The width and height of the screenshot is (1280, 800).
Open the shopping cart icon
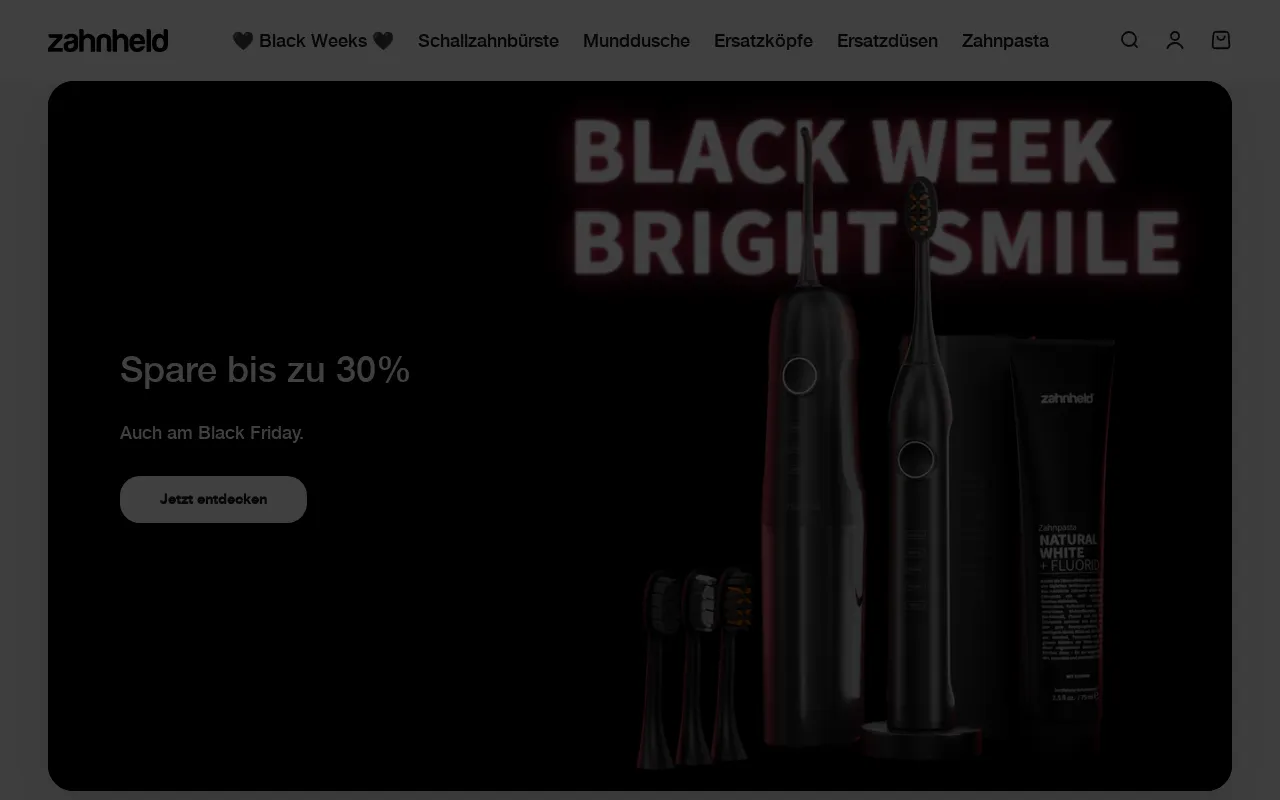coord(1221,40)
